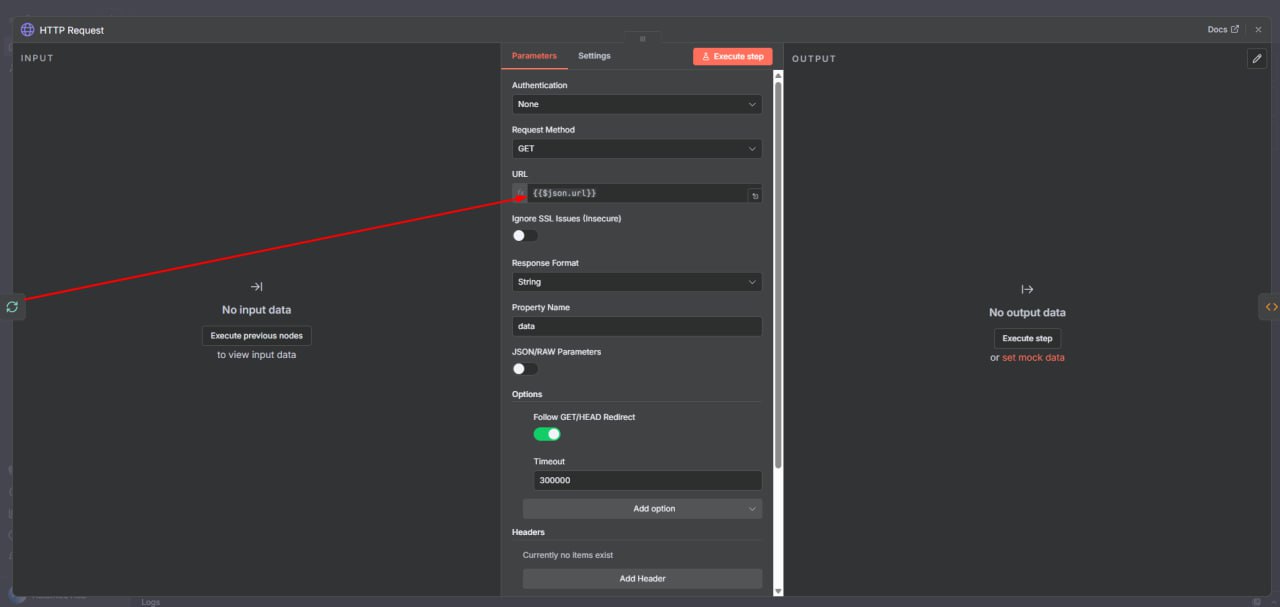The height and width of the screenshot is (607, 1280).
Task: Switch to the Settings tab
Action: click(x=594, y=56)
